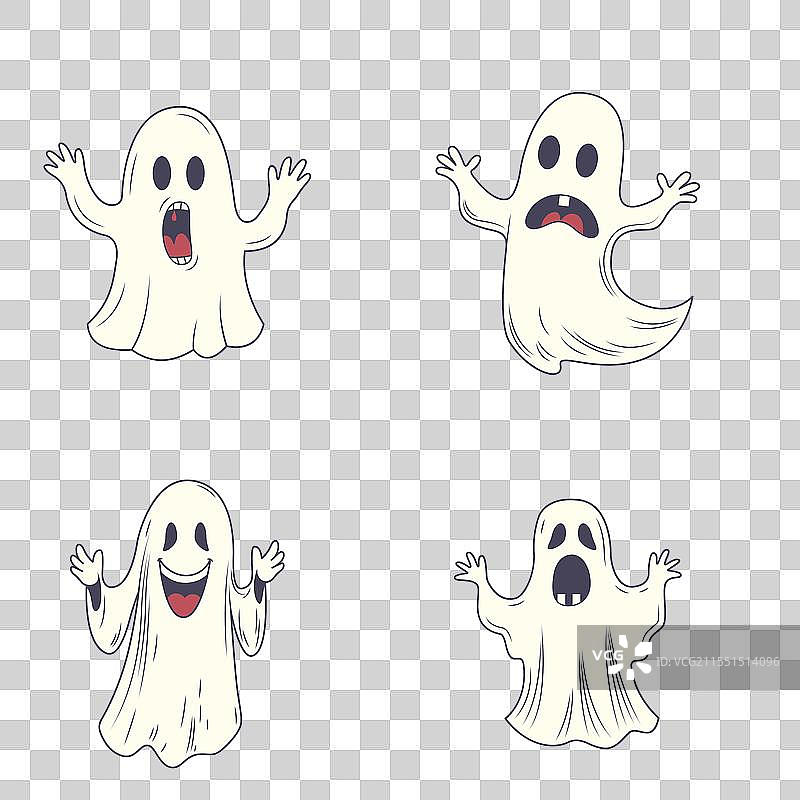Click the top-left ghost's right hand
Viewport: 800px width, 800px height.
pyautogui.click(x=290, y=179)
